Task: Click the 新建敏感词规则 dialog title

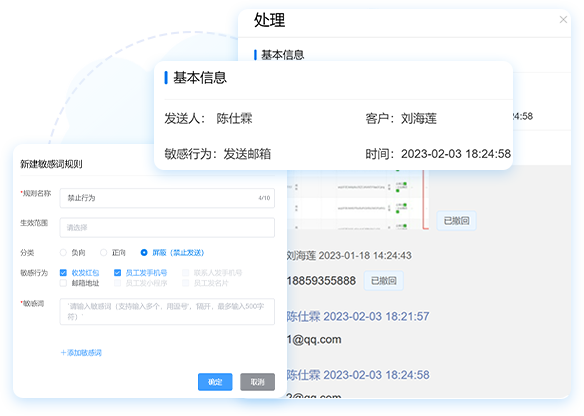Action: click(51, 164)
